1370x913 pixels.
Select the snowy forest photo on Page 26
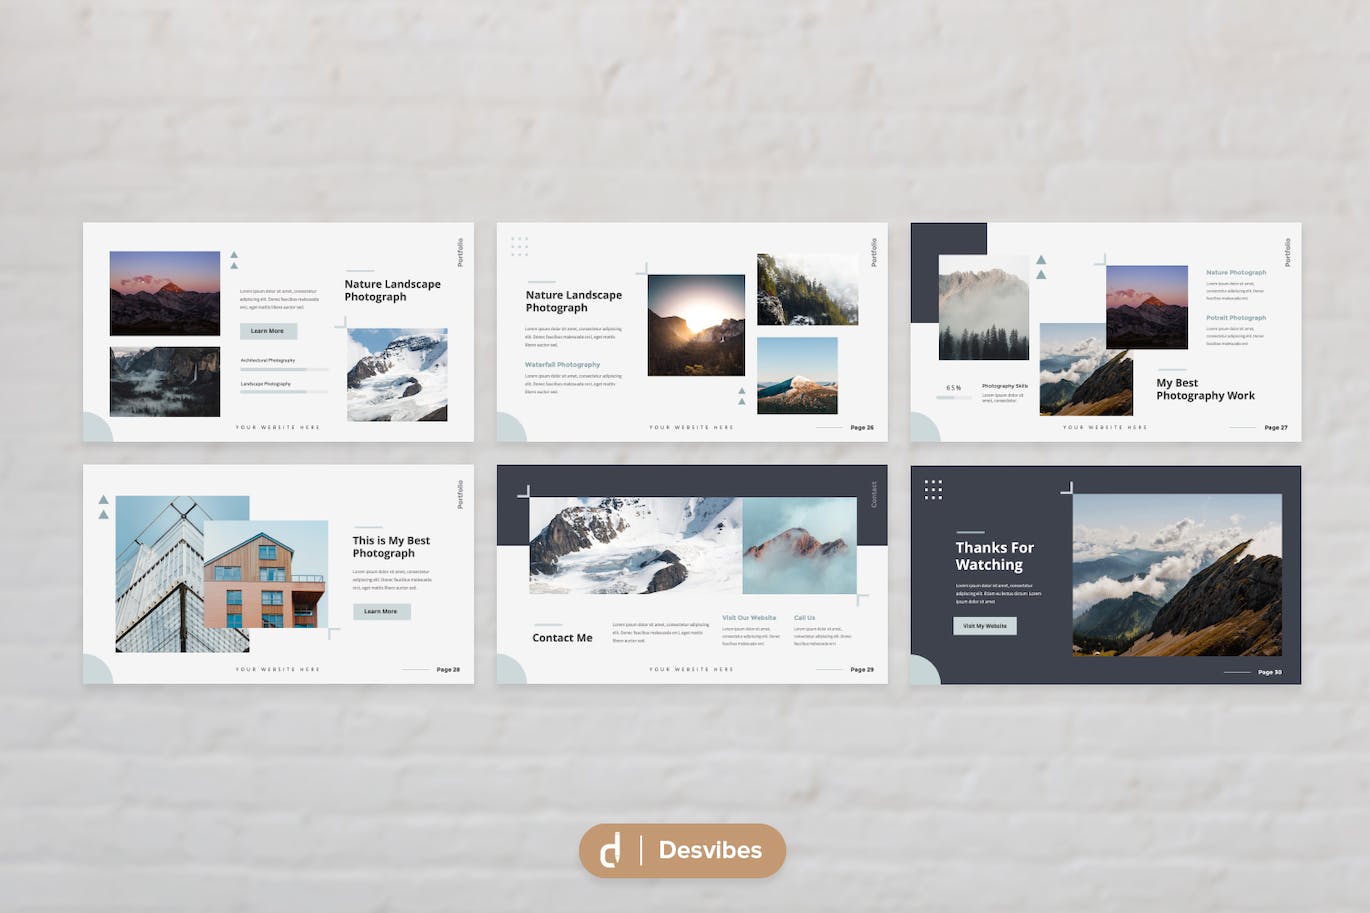pos(807,289)
